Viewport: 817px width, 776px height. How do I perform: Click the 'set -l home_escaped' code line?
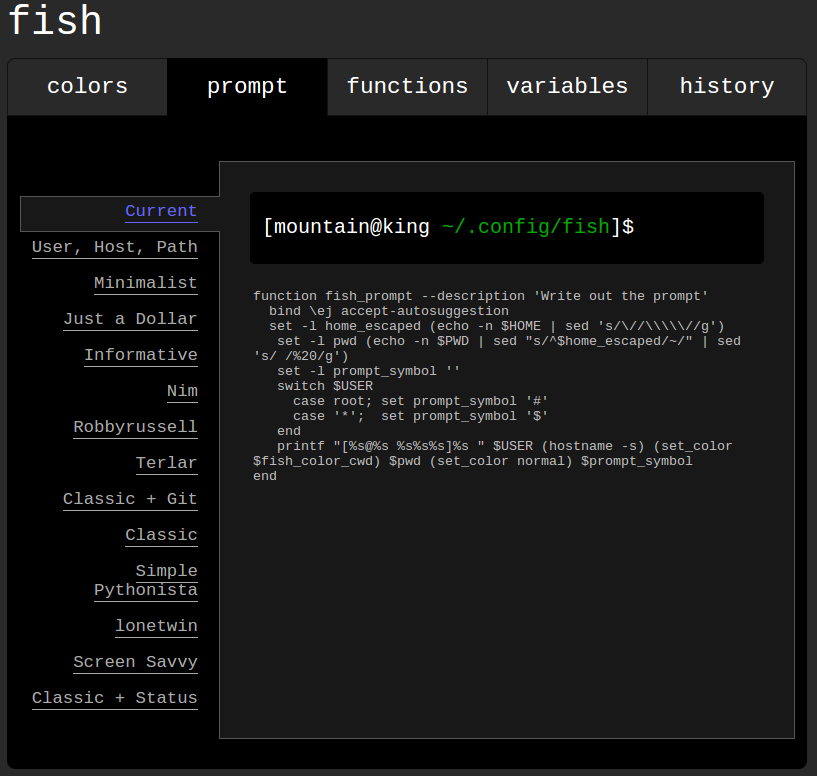(497, 326)
